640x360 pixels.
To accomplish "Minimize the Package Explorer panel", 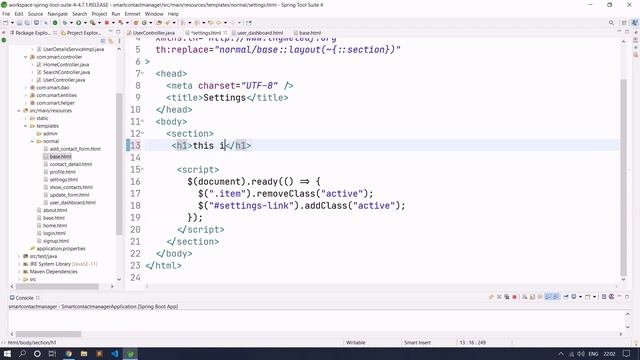I will coord(110,31).
